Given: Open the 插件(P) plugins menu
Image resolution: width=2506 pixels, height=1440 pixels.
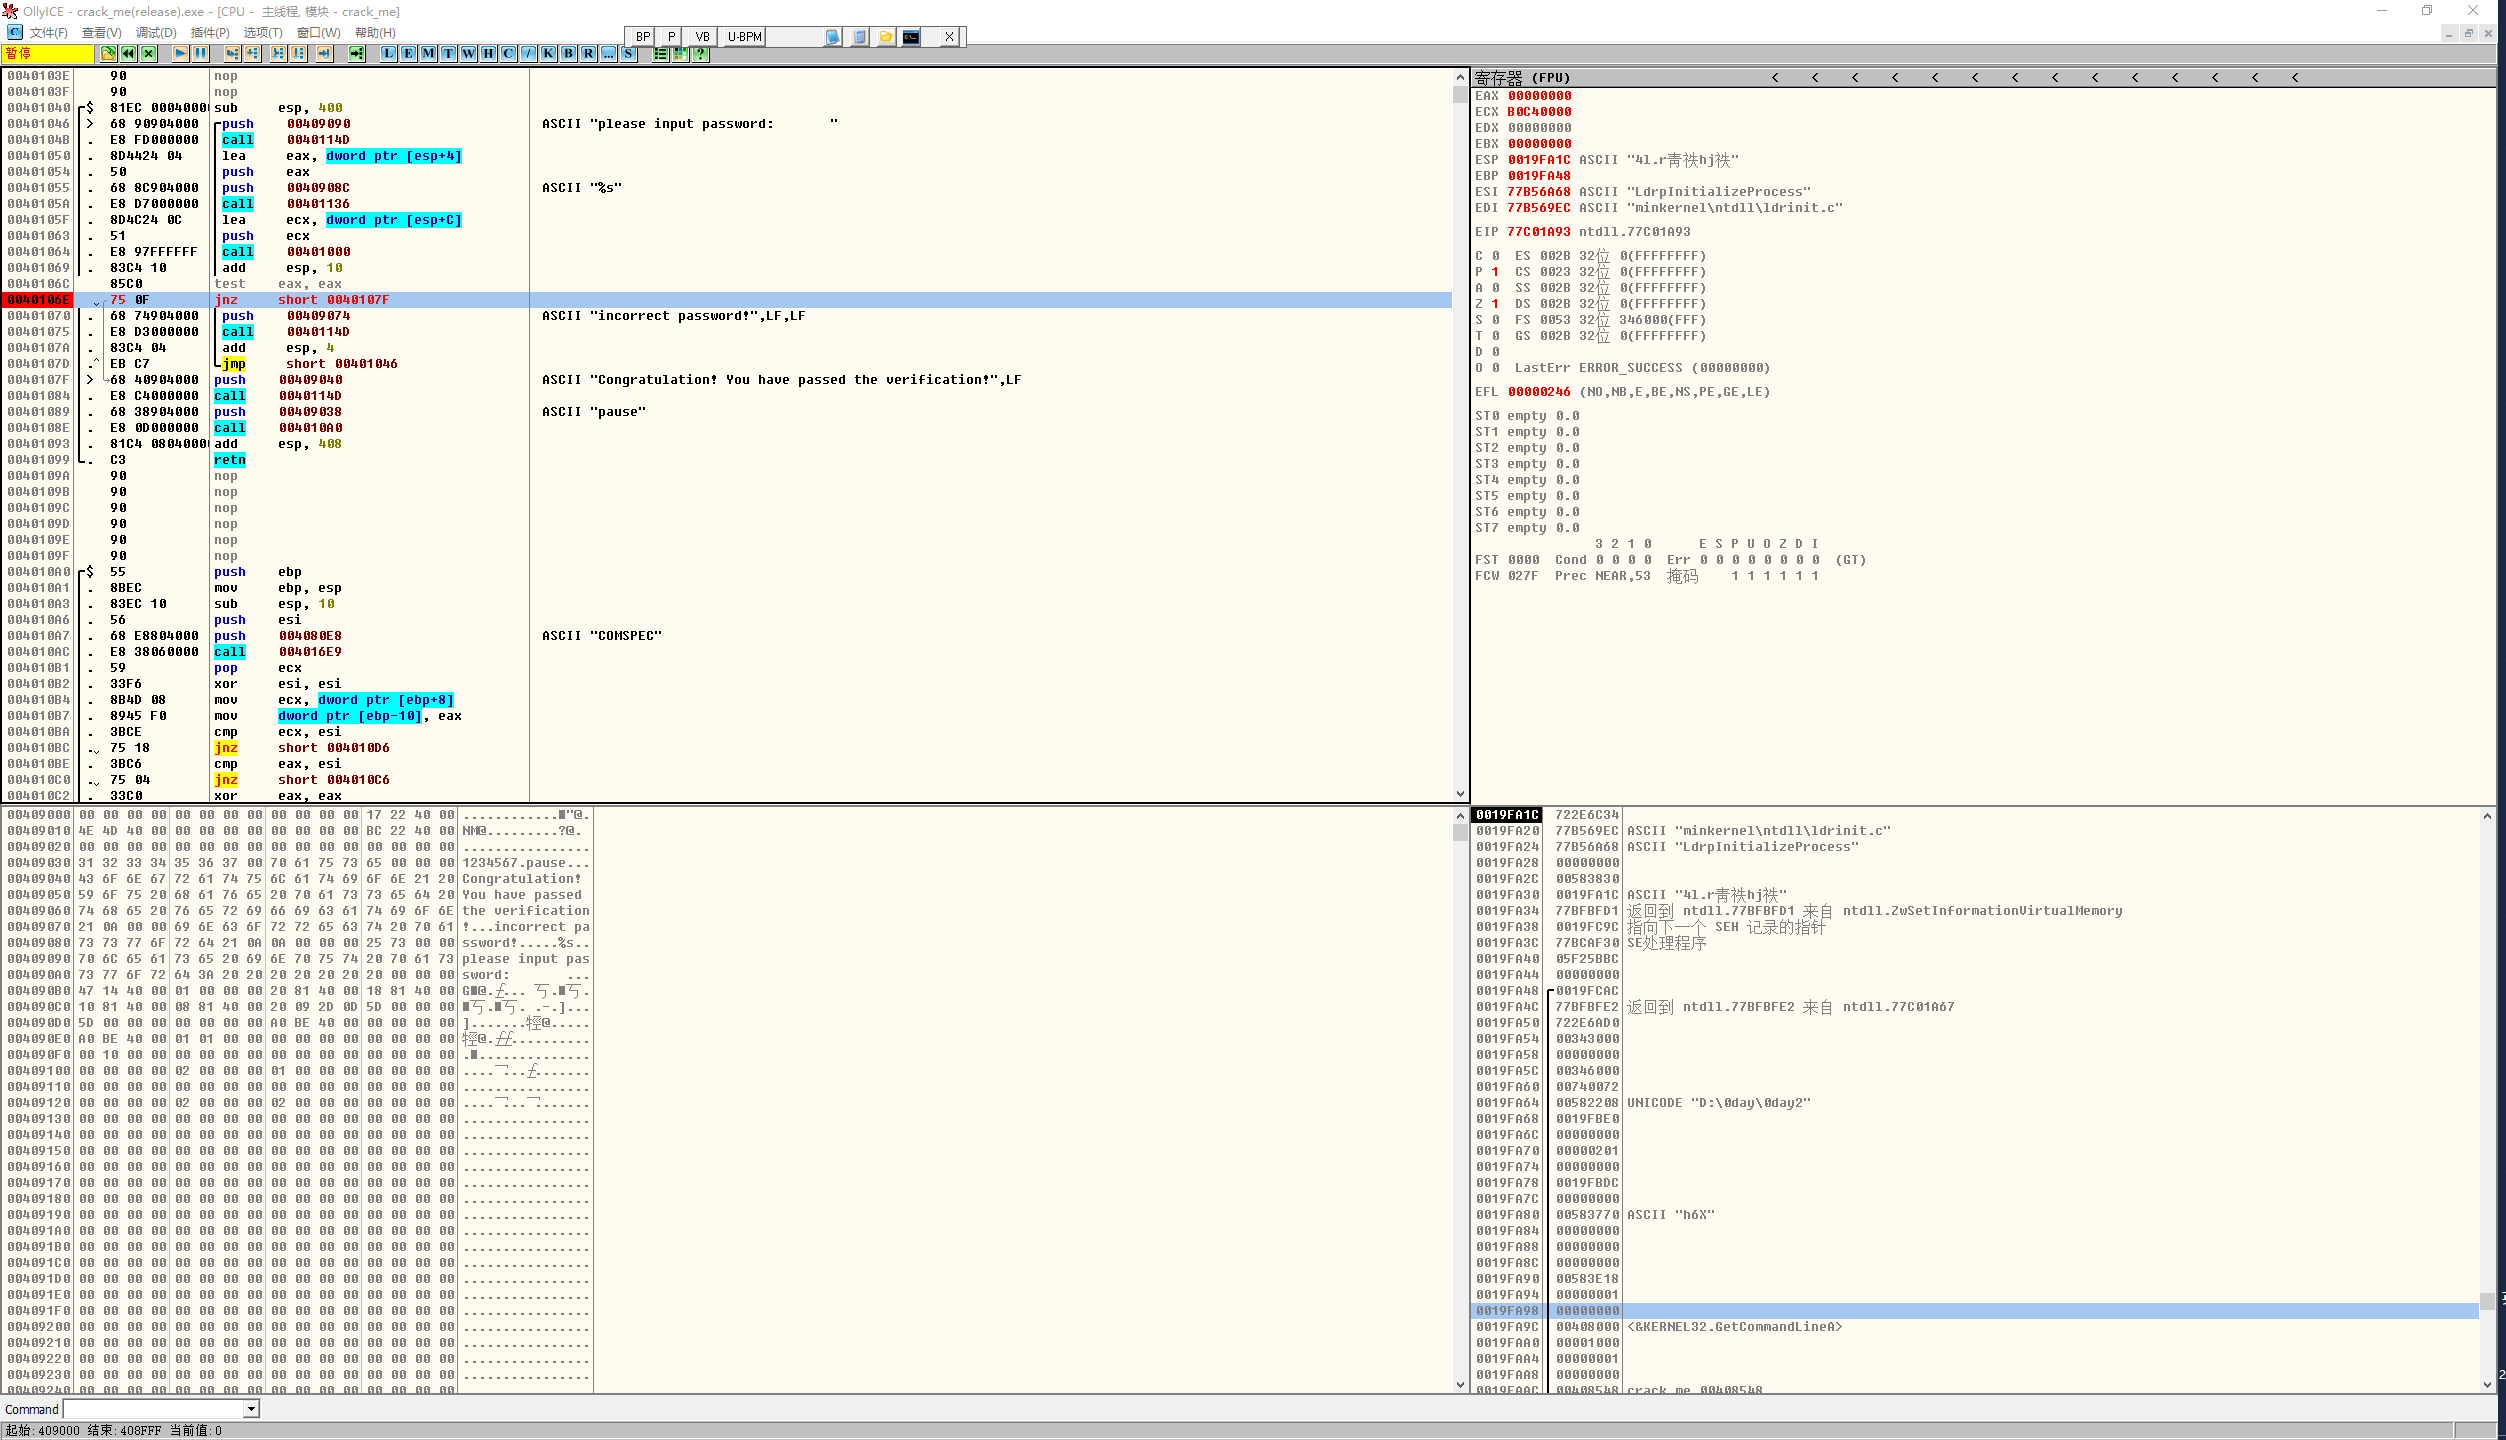Looking at the screenshot, I should coord(210,33).
